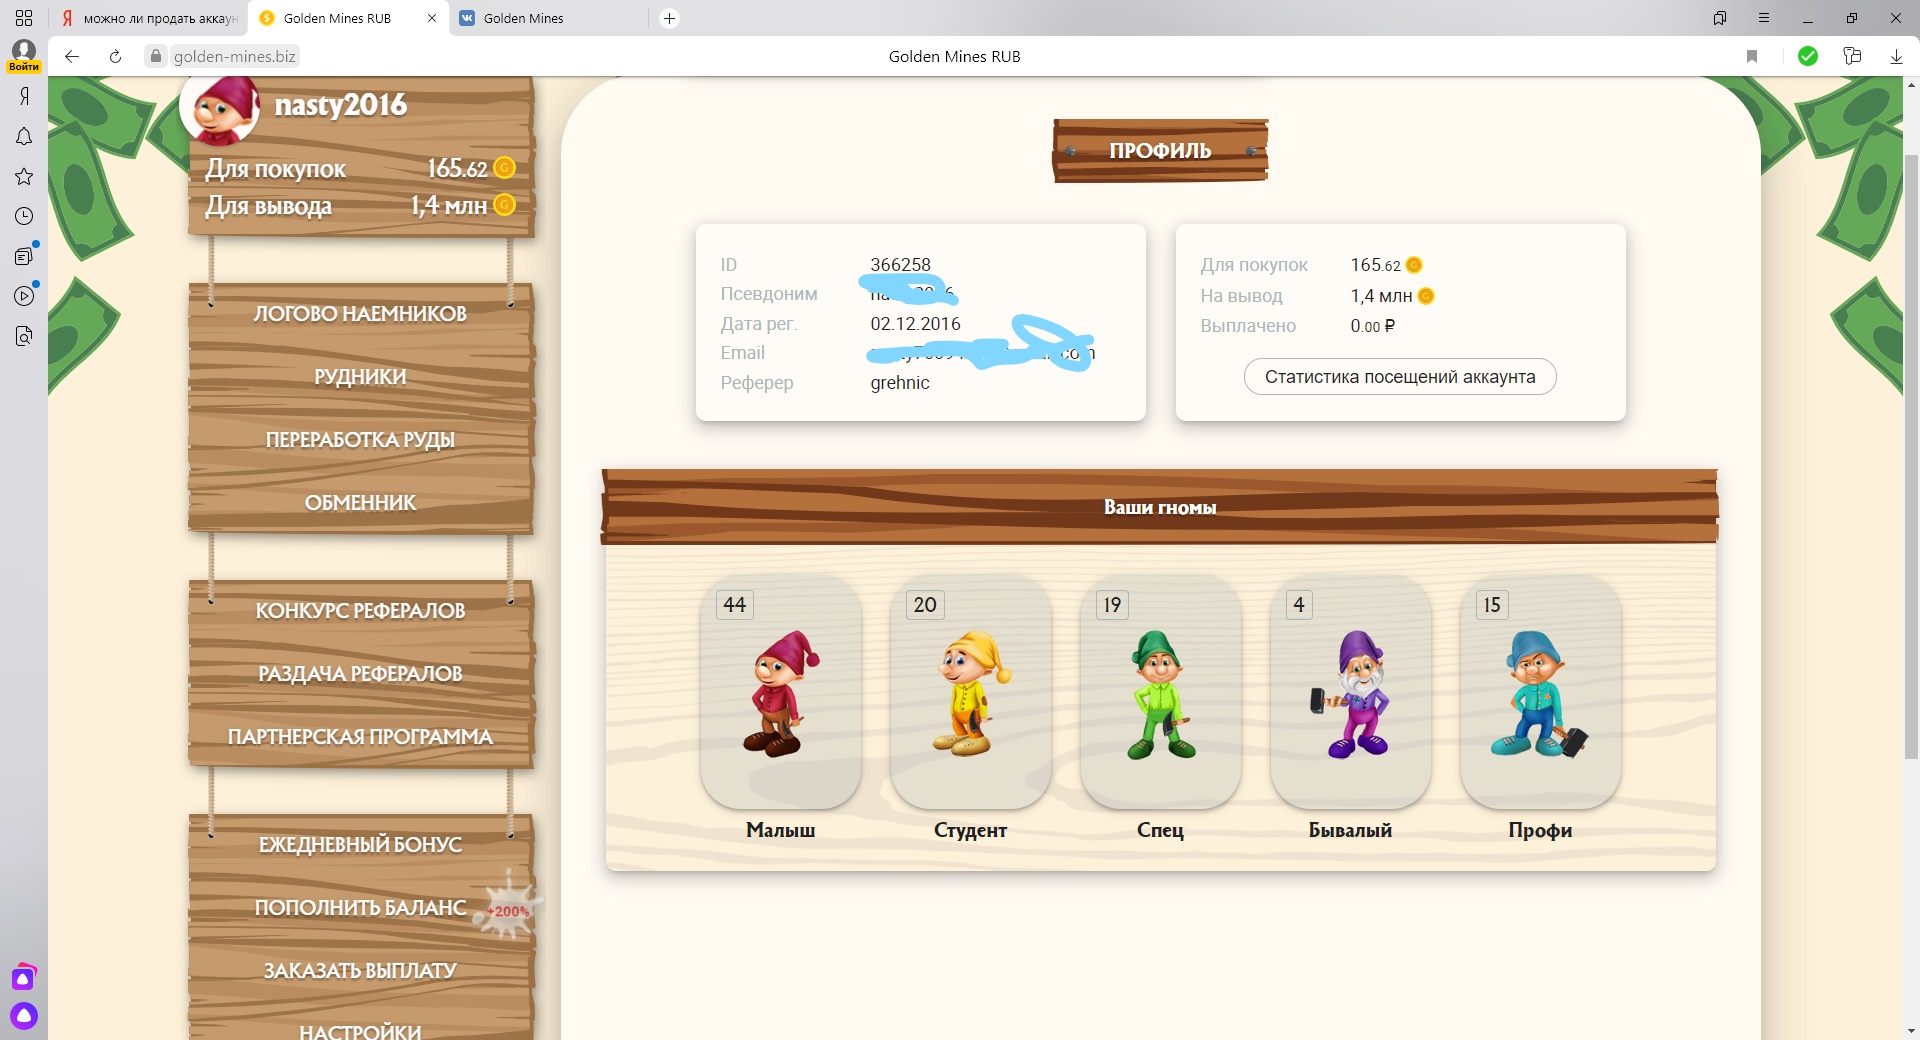Open the ЗАКАЗАТЬ ВЫПЛАТУ menu item
The width and height of the screenshot is (1920, 1040).
[x=360, y=971]
